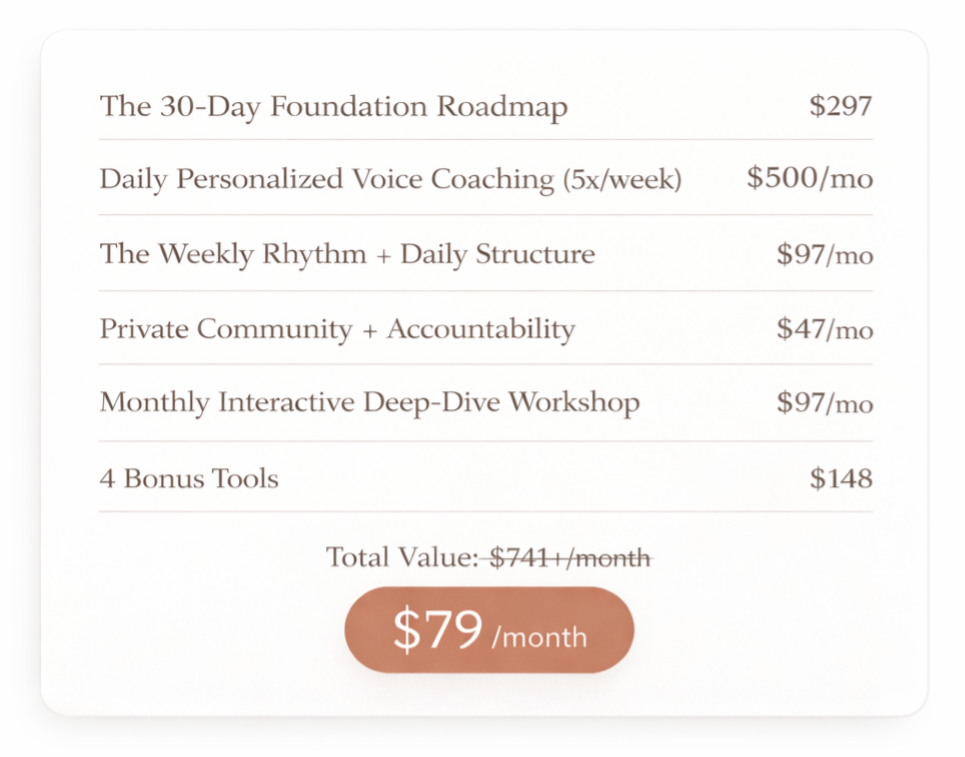Viewport: 965px width, 757px height.
Task: Click the Deep-Dive Workshop $97/mo price
Action: point(824,403)
